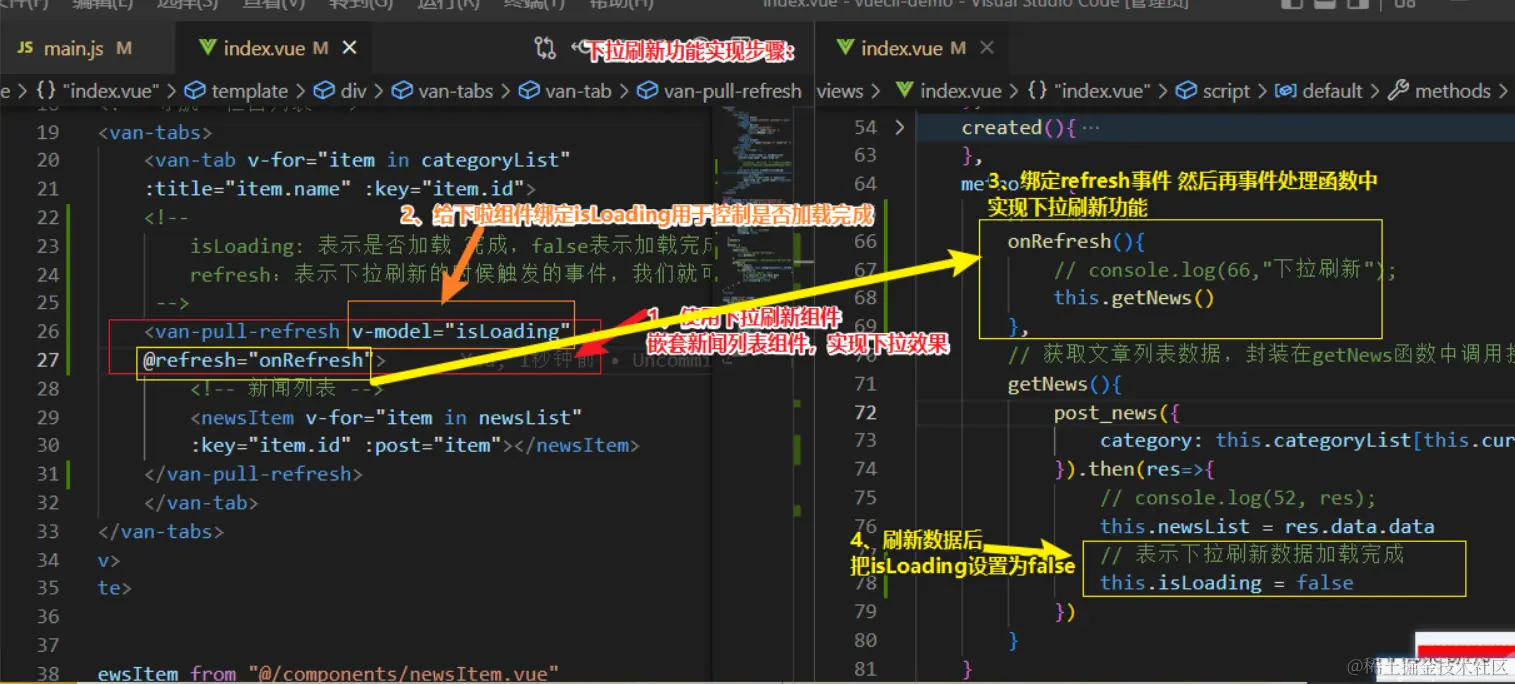Open the views breadcrumb in right editor

[x=840, y=91]
